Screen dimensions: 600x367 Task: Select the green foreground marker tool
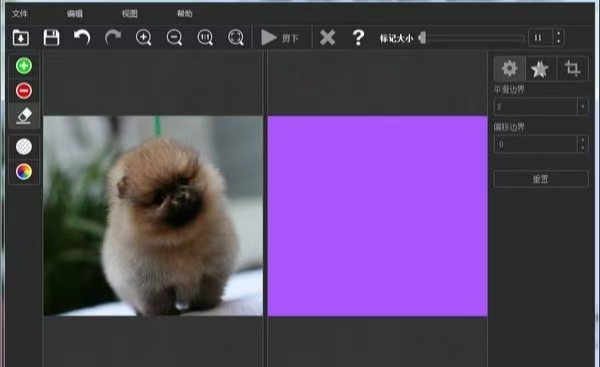24,66
